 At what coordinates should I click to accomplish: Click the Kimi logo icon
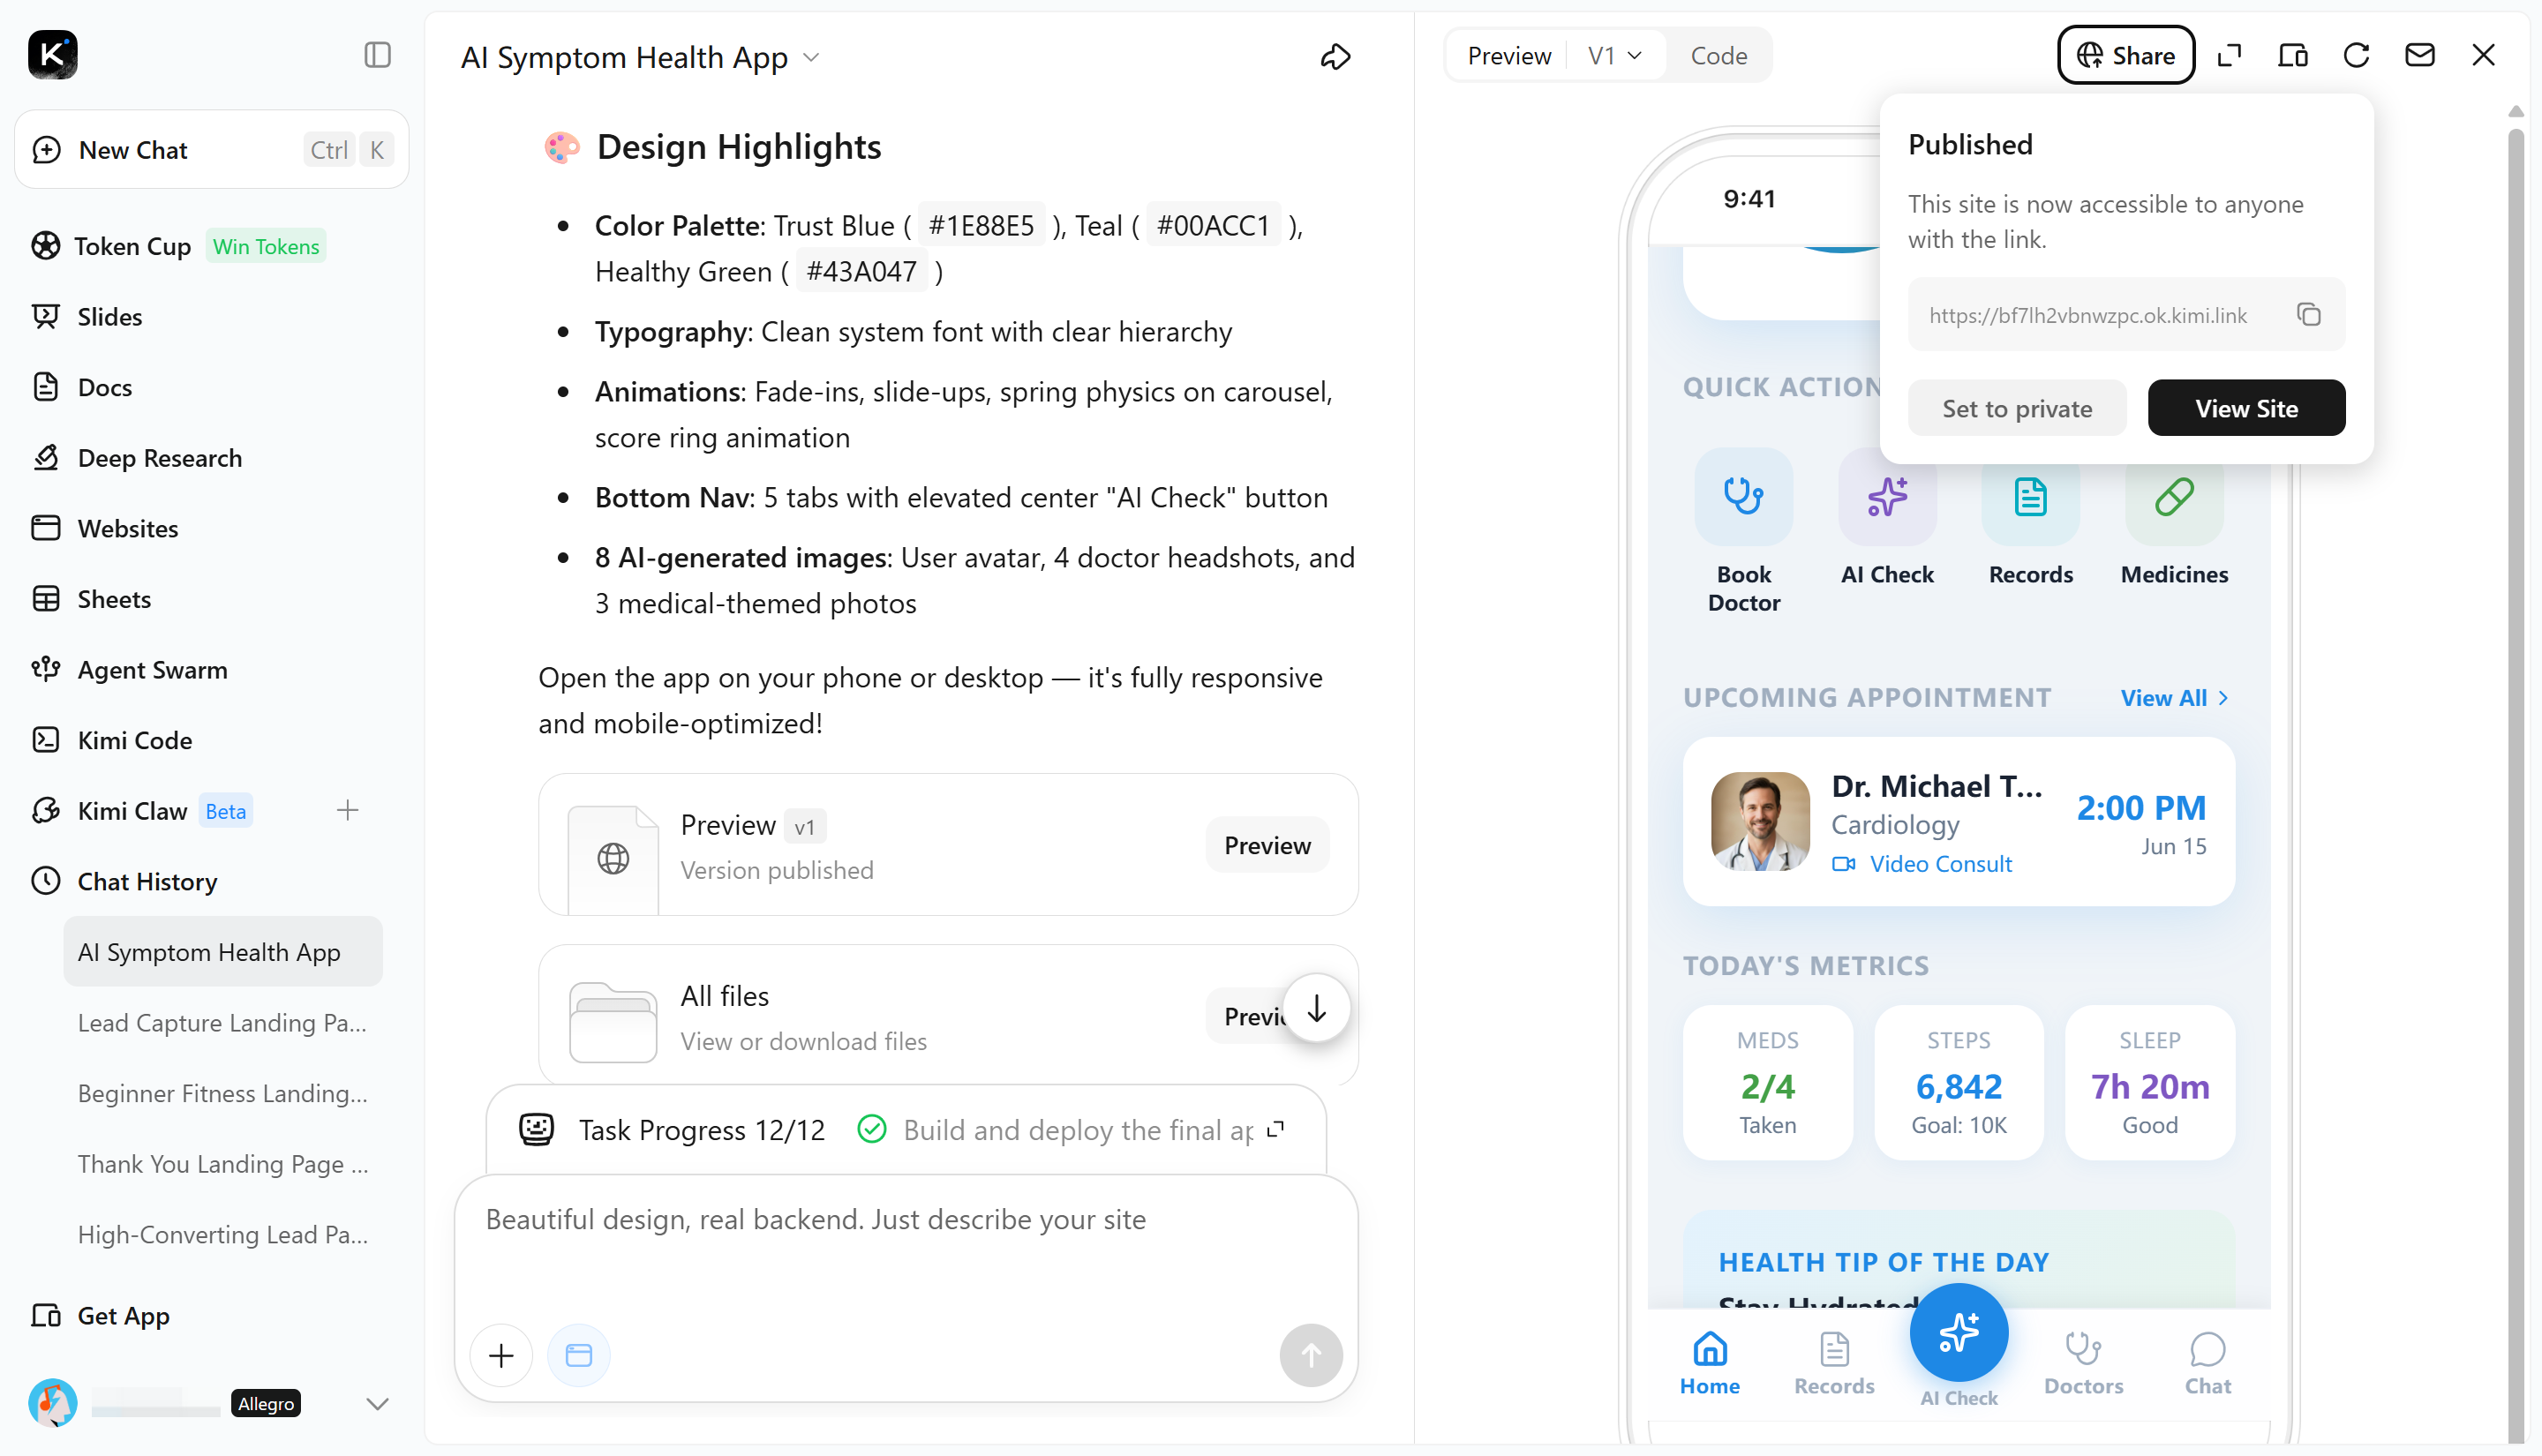53,55
